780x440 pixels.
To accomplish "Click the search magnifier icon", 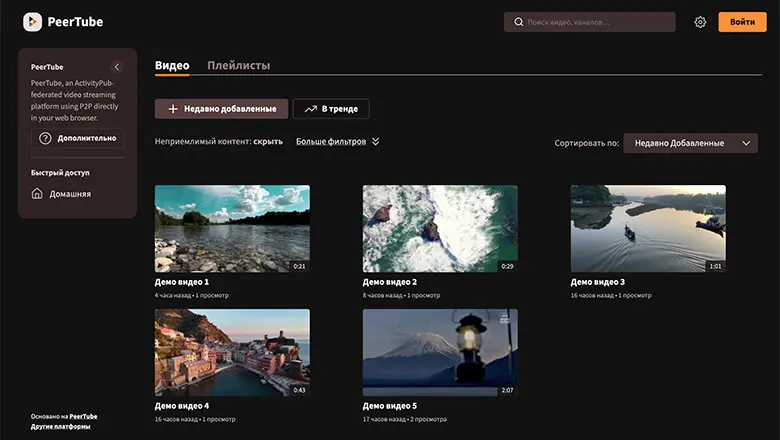I will click(x=518, y=22).
